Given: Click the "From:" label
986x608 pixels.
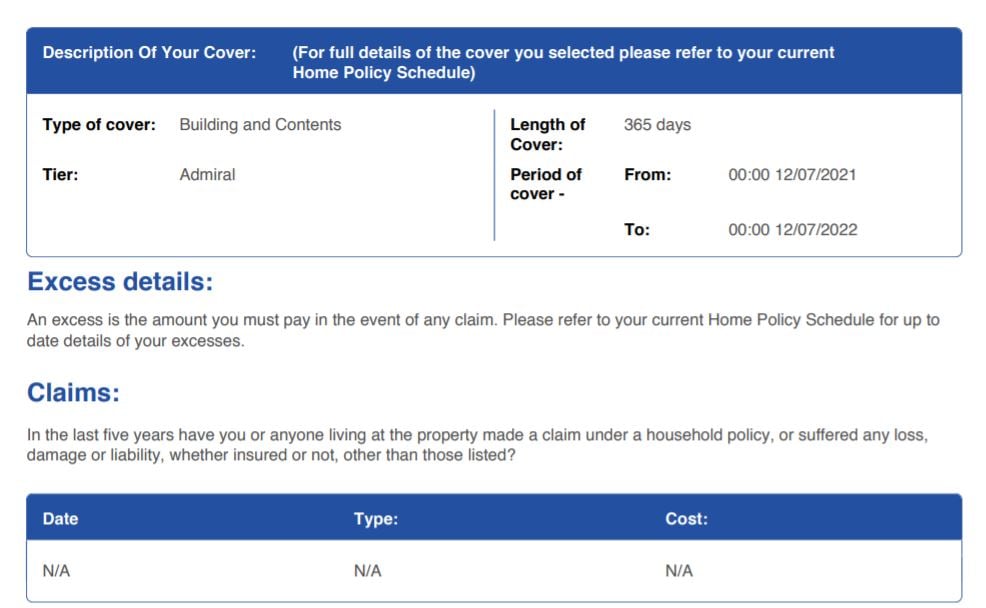Looking at the screenshot, I should coord(647,175).
